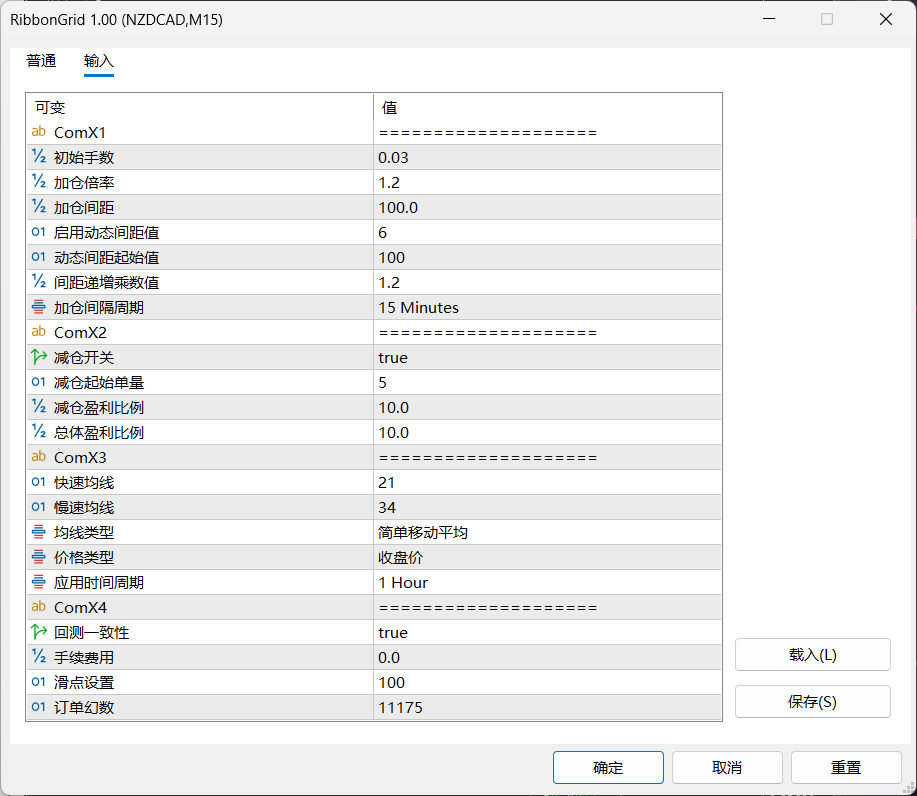Click the ½ icon next to 总体盈利比例
The height and width of the screenshot is (796, 917).
(39, 432)
